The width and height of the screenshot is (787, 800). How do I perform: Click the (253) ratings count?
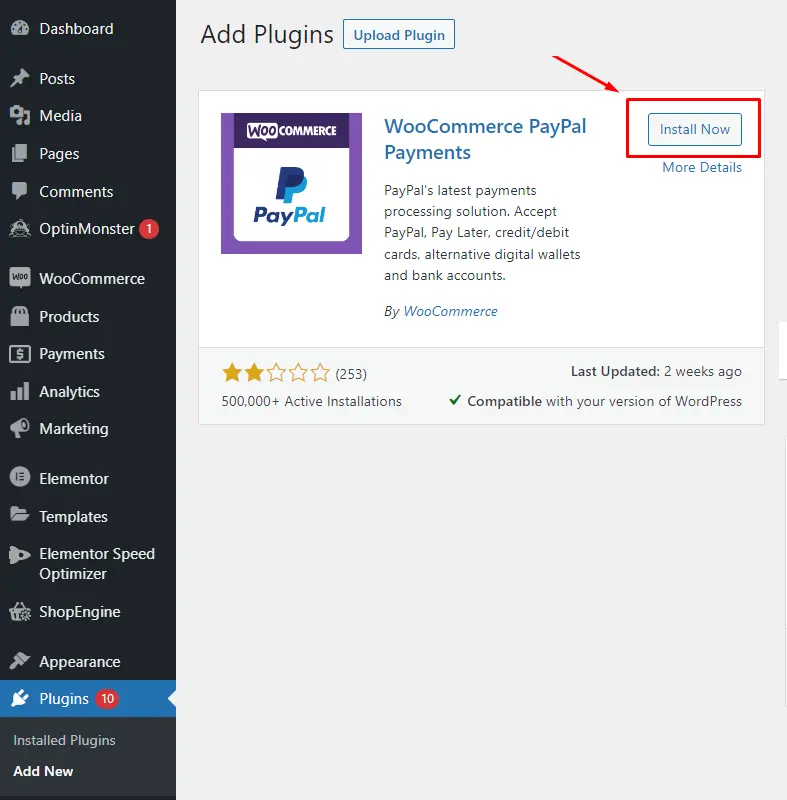pos(351,374)
